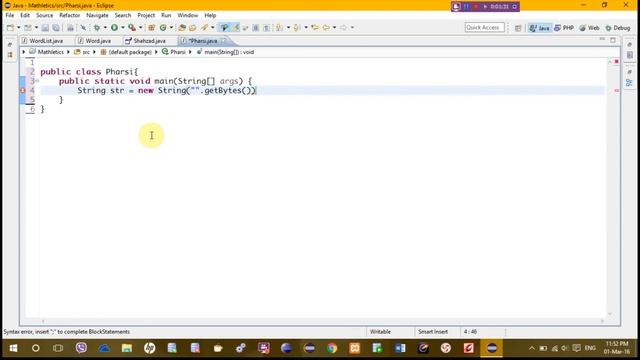The image size is (640, 360).
Task: Click the Back navigation arrow icon
Action: (x=326, y=28)
